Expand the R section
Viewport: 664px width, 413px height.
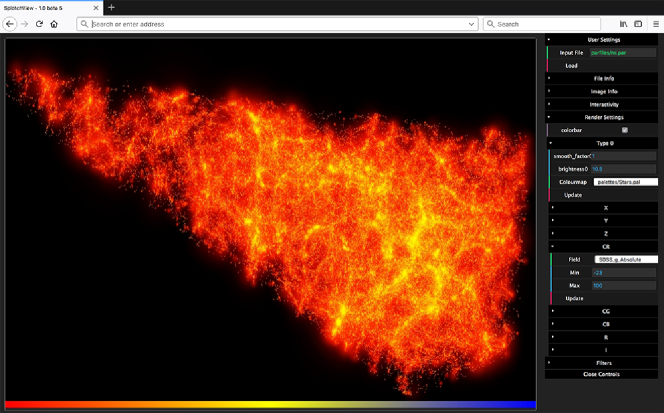point(605,337)
